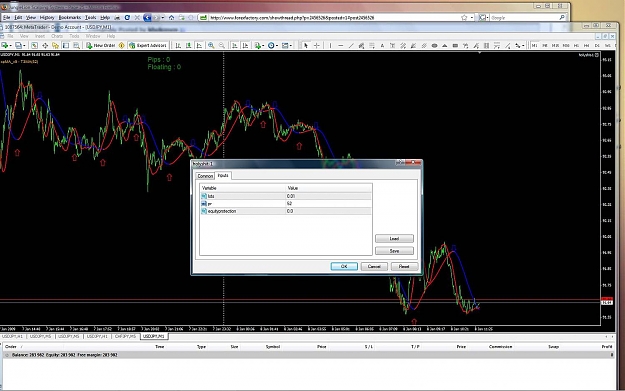Select the crosshair tool
625x391 pixels.
tap(316, 45)
